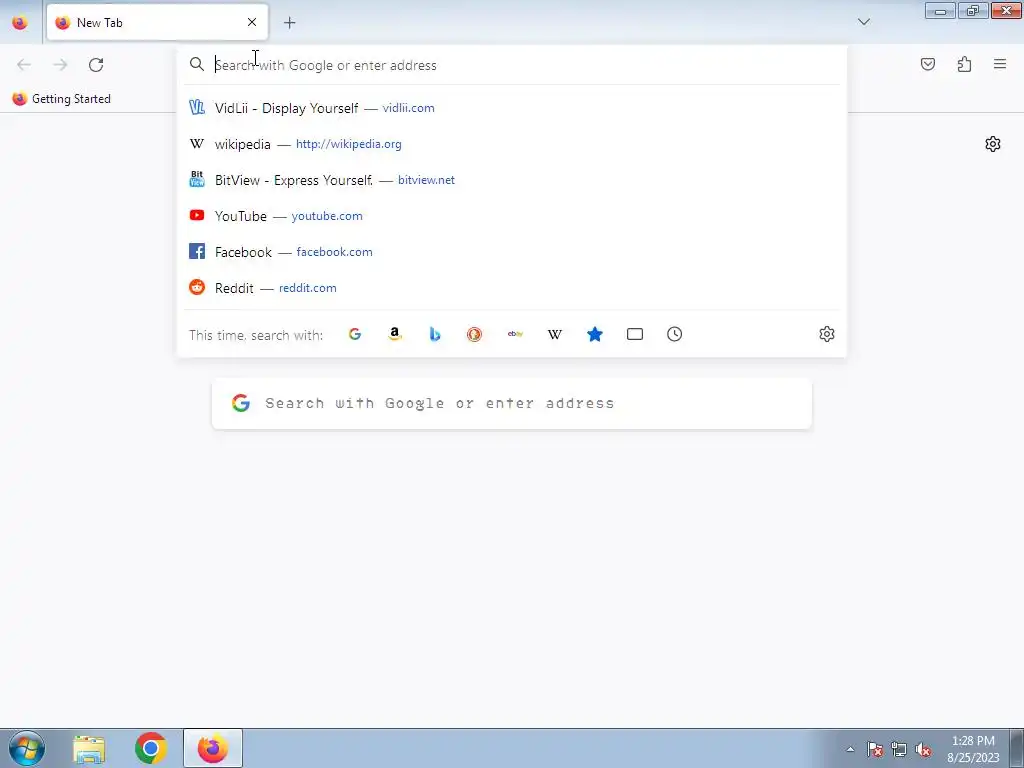Save to Pocket button
Viewport: 1024px width, 768px height.
click(x=928, y=64)
